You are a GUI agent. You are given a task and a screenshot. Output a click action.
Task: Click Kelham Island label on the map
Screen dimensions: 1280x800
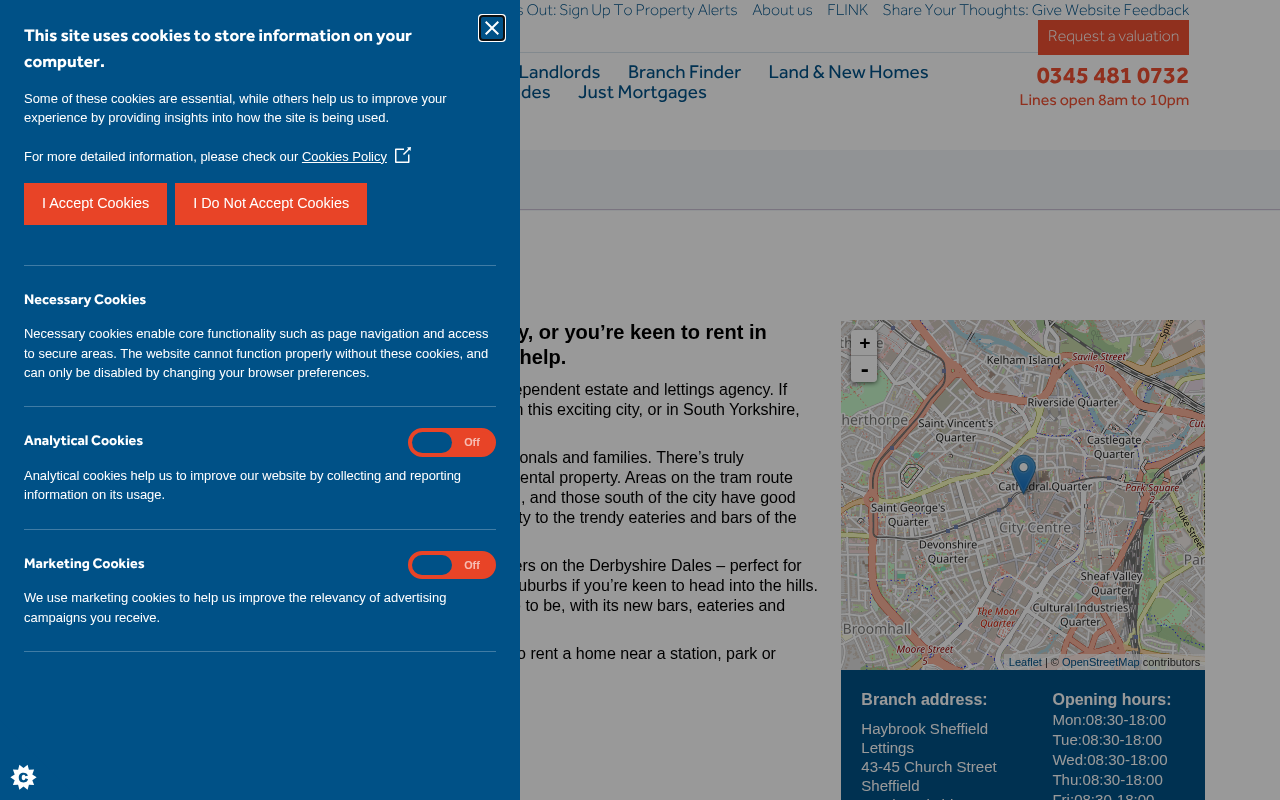[1023, 360]
